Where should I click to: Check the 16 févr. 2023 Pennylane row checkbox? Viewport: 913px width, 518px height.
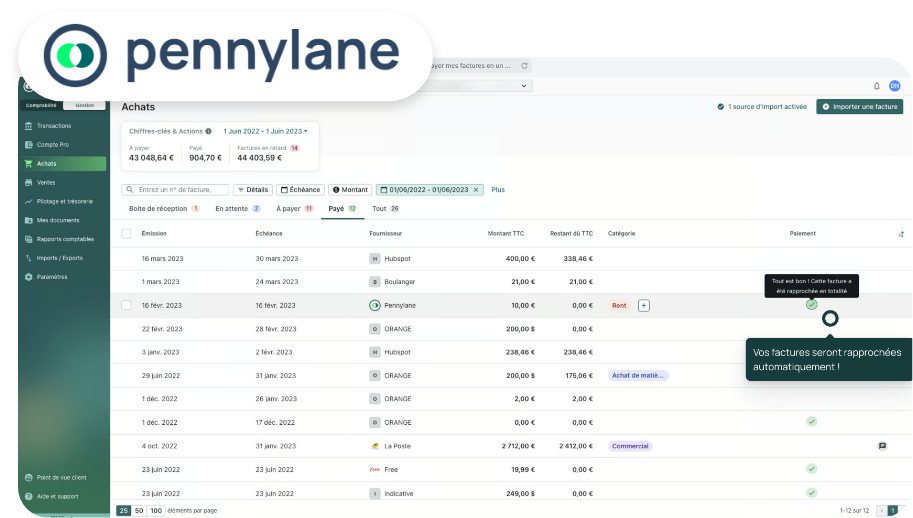pyautogui.click(x=126, y=305)
